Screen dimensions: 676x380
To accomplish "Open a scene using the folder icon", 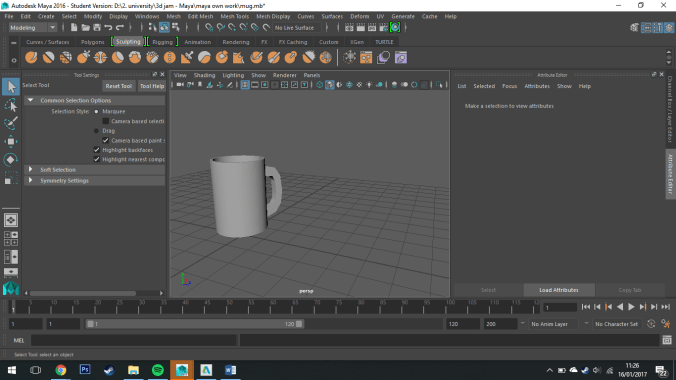I will [x=85, y=28].
